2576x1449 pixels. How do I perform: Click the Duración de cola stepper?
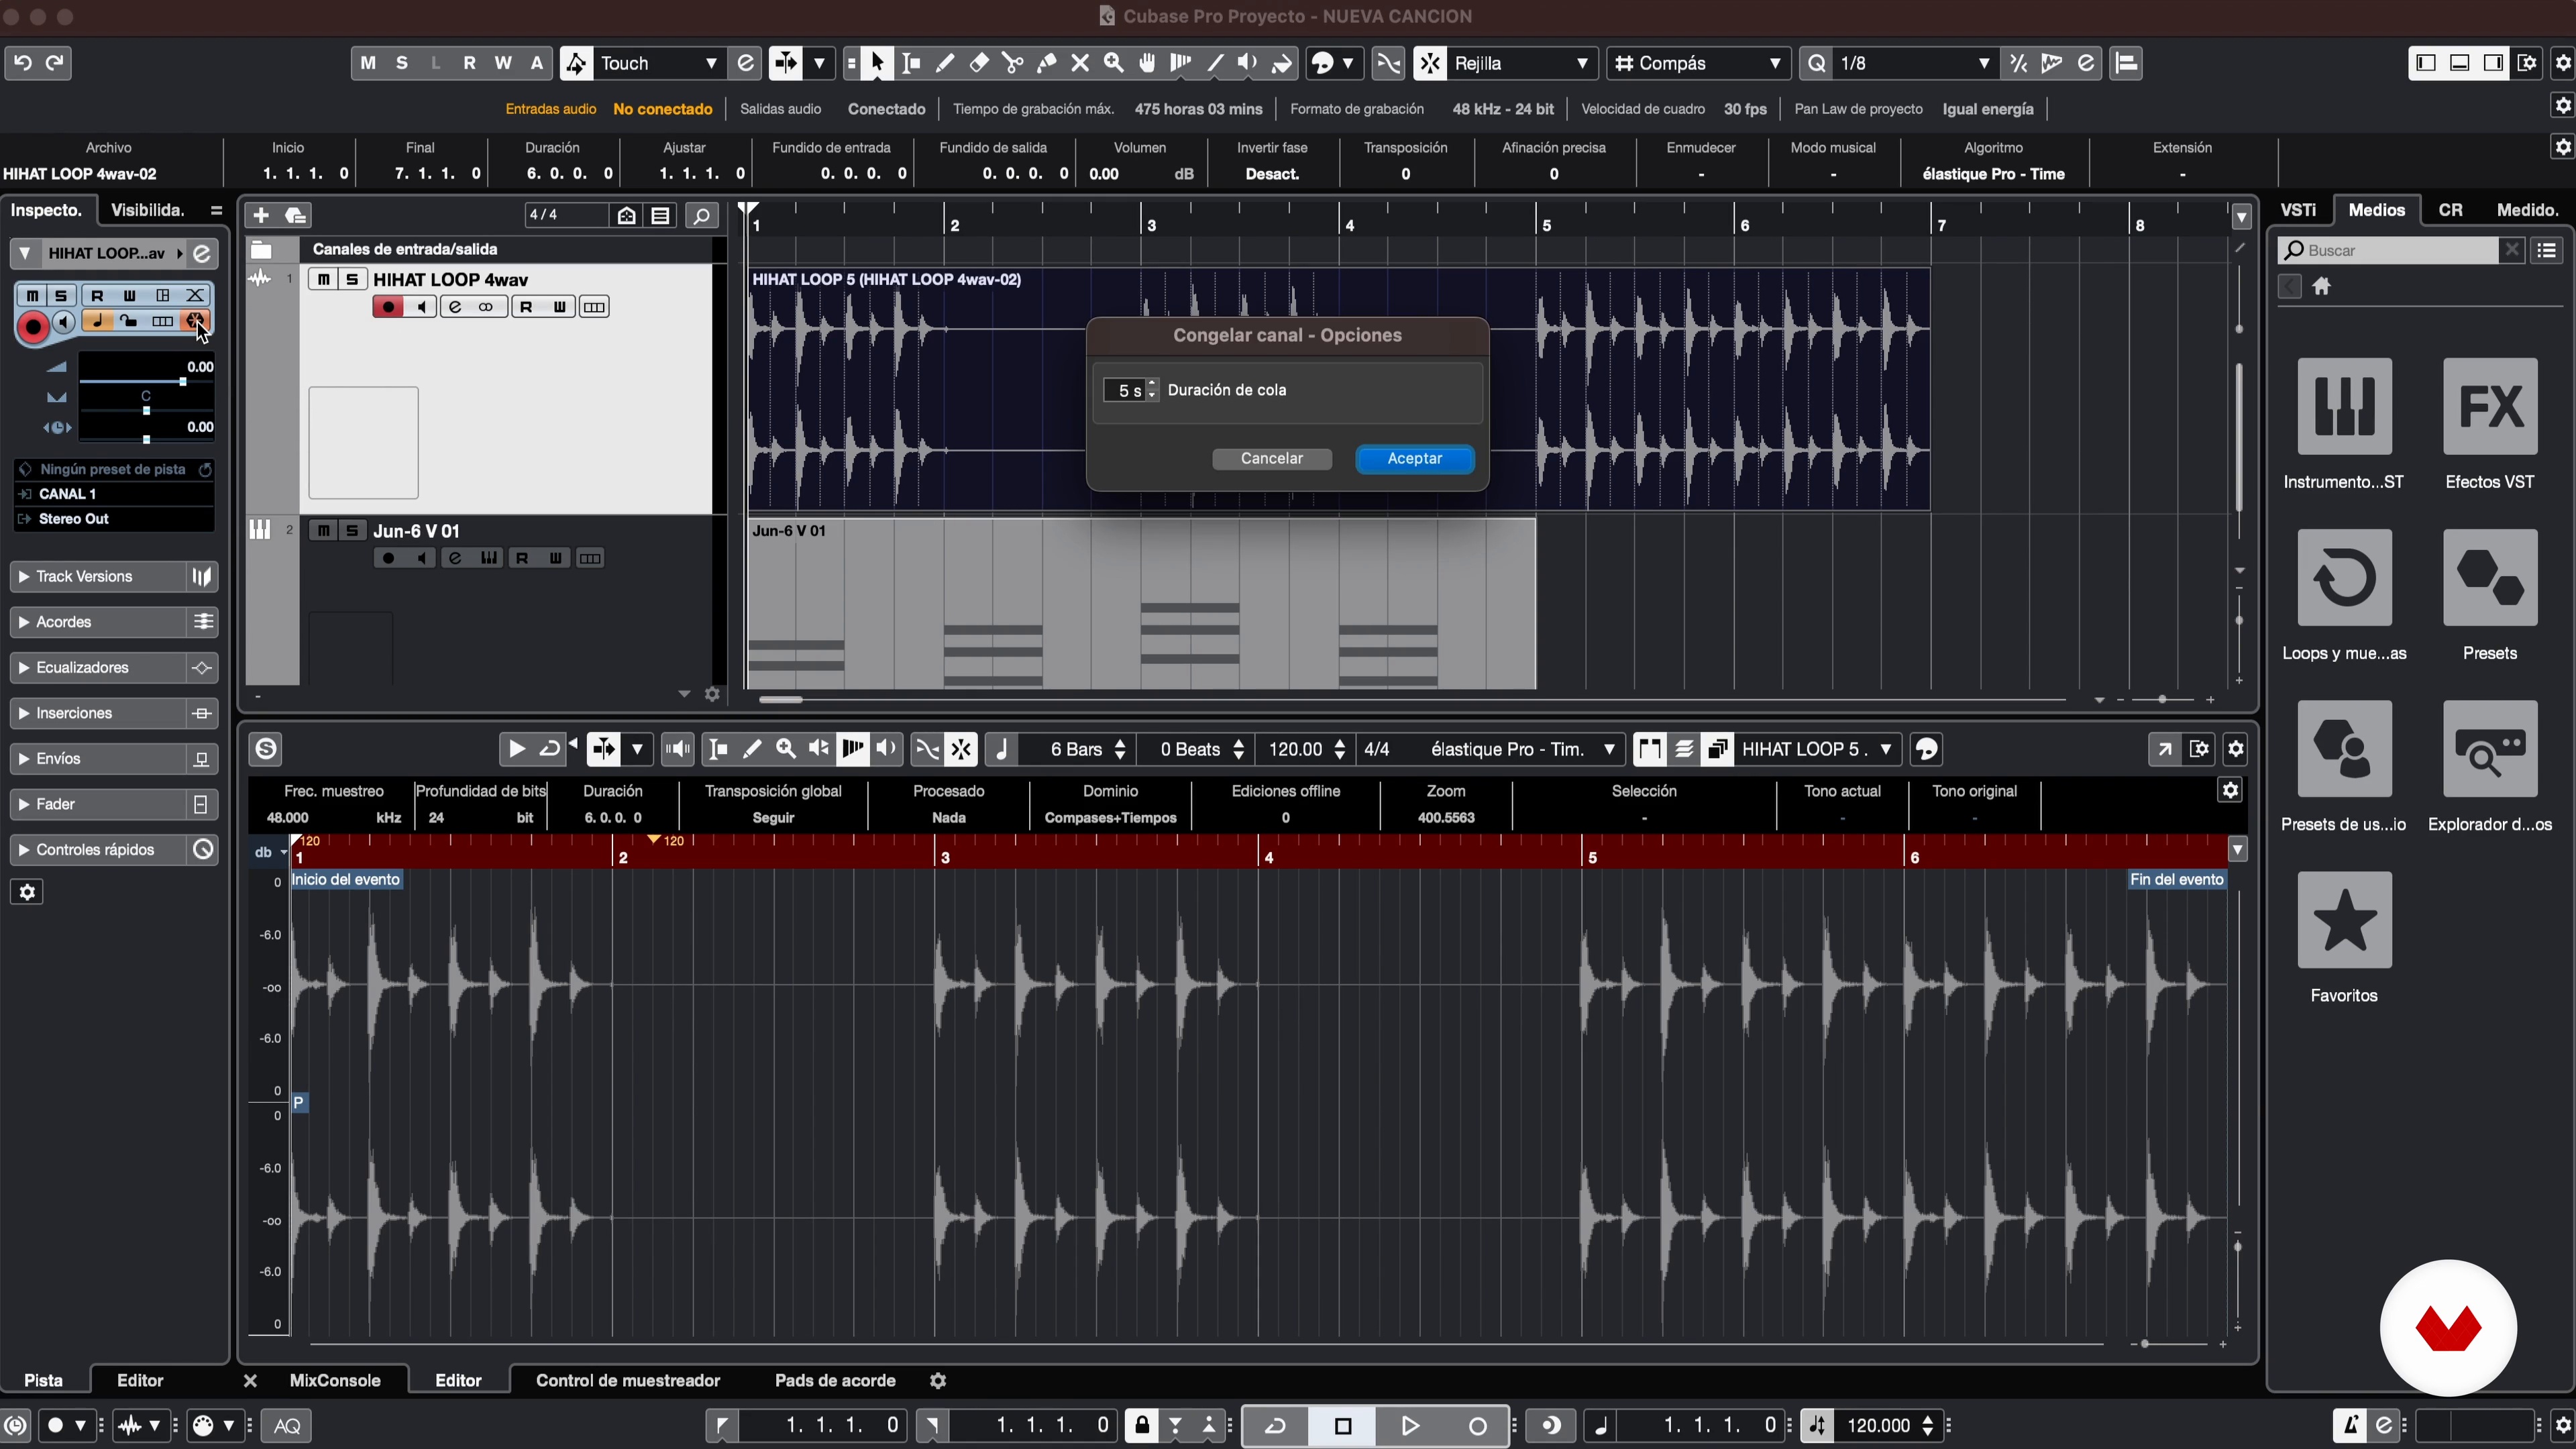pyautogui.click(x=1152, y=390)
